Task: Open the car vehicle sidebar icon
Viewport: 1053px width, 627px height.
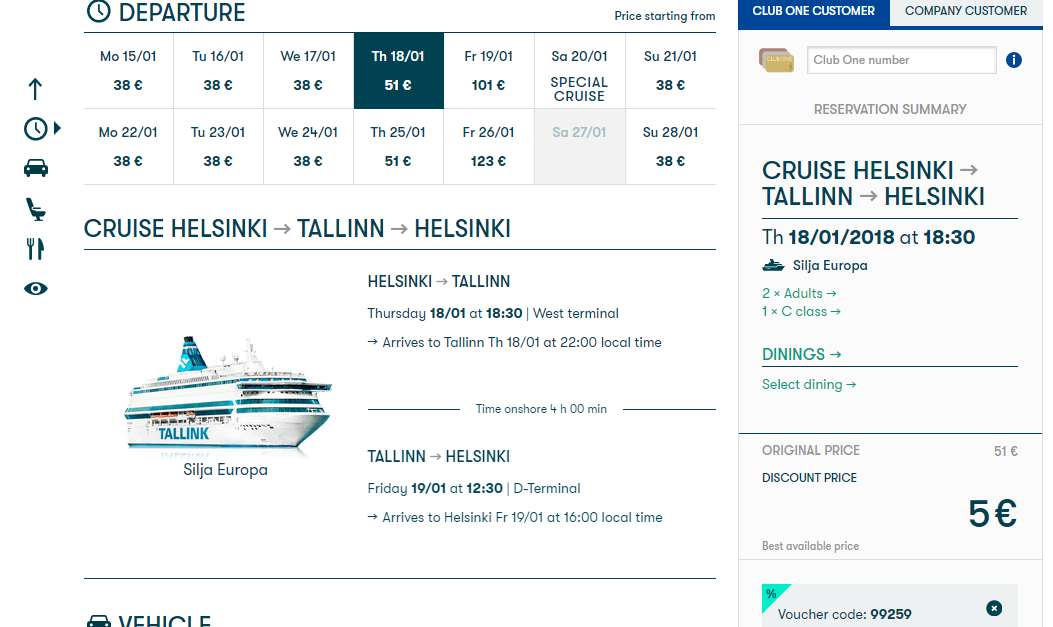Action: (x=36, y=168)
